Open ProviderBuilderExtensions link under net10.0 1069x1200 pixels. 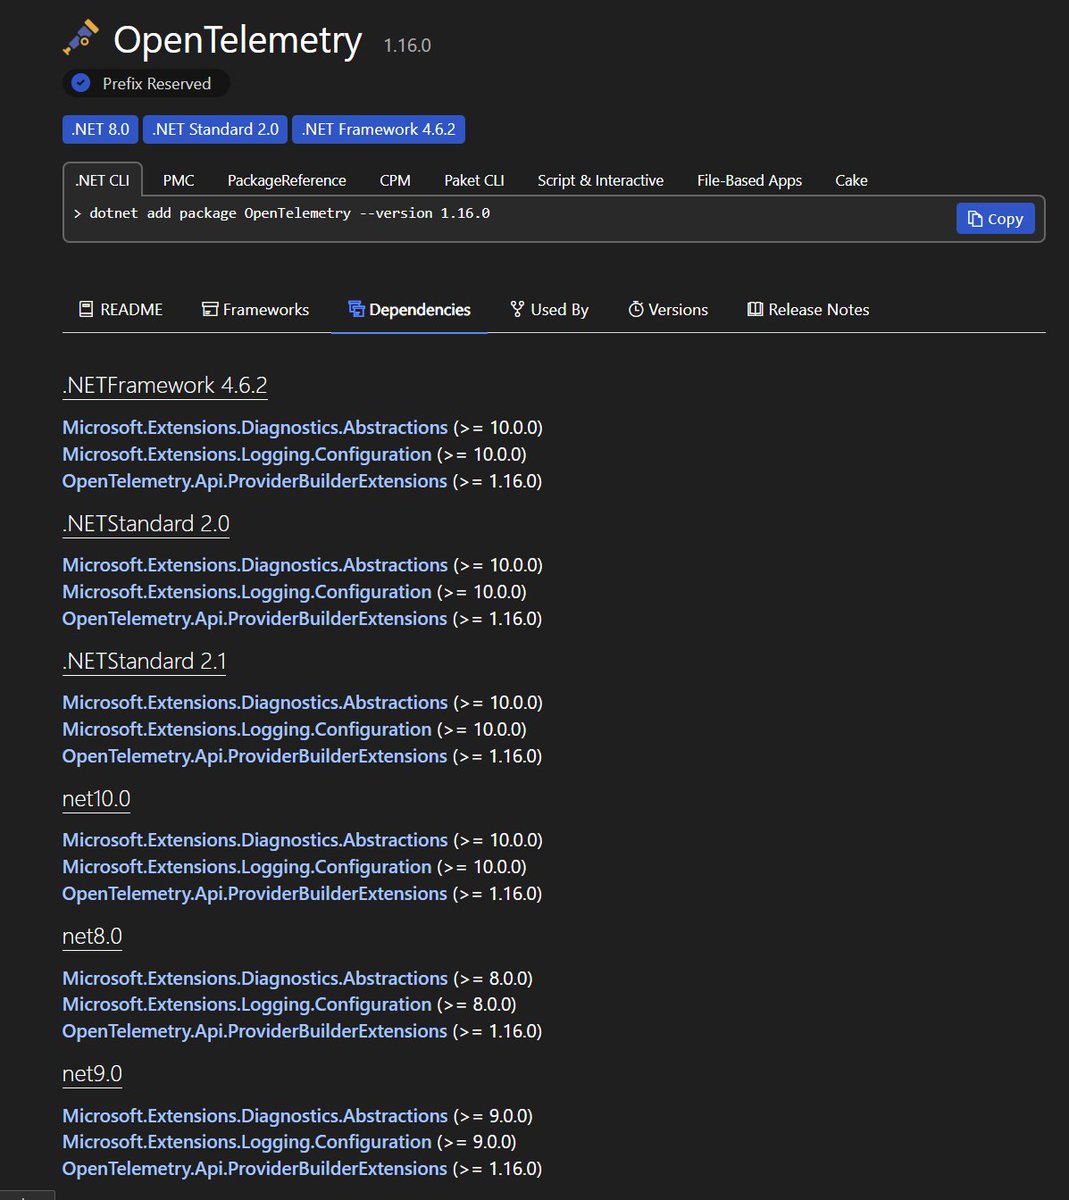(x=255, y=894)
